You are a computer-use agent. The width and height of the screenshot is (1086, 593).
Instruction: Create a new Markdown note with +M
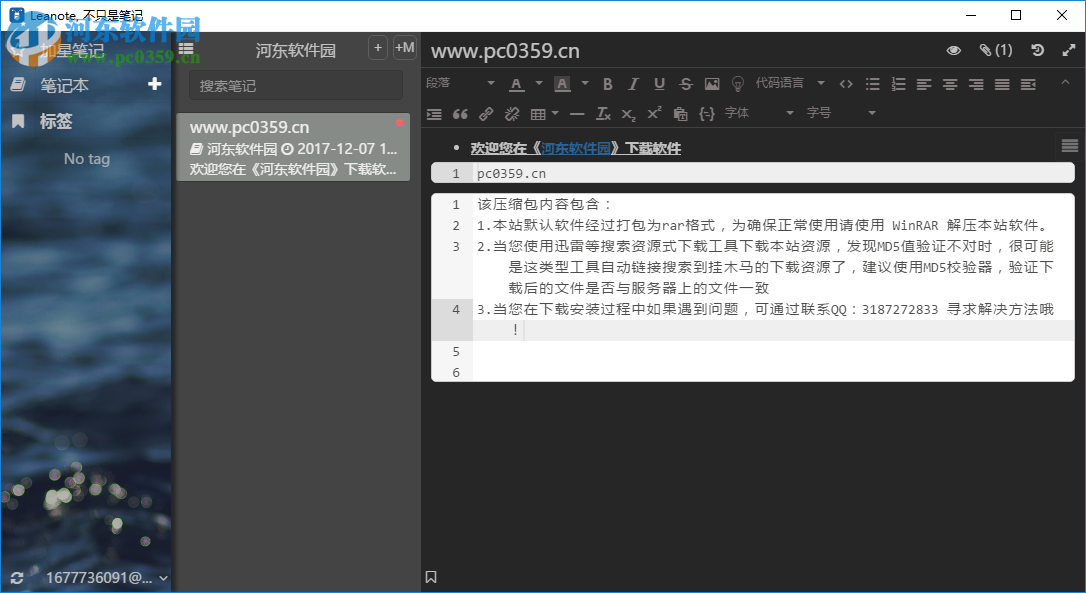tap(405, 47)
